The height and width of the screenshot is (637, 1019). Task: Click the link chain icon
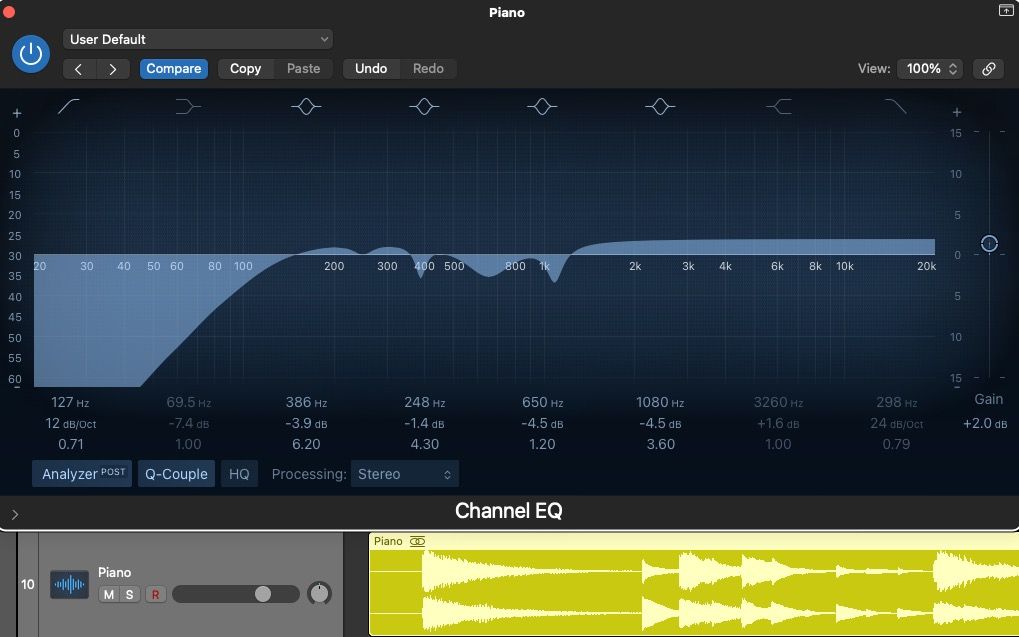tap(988, 69)
